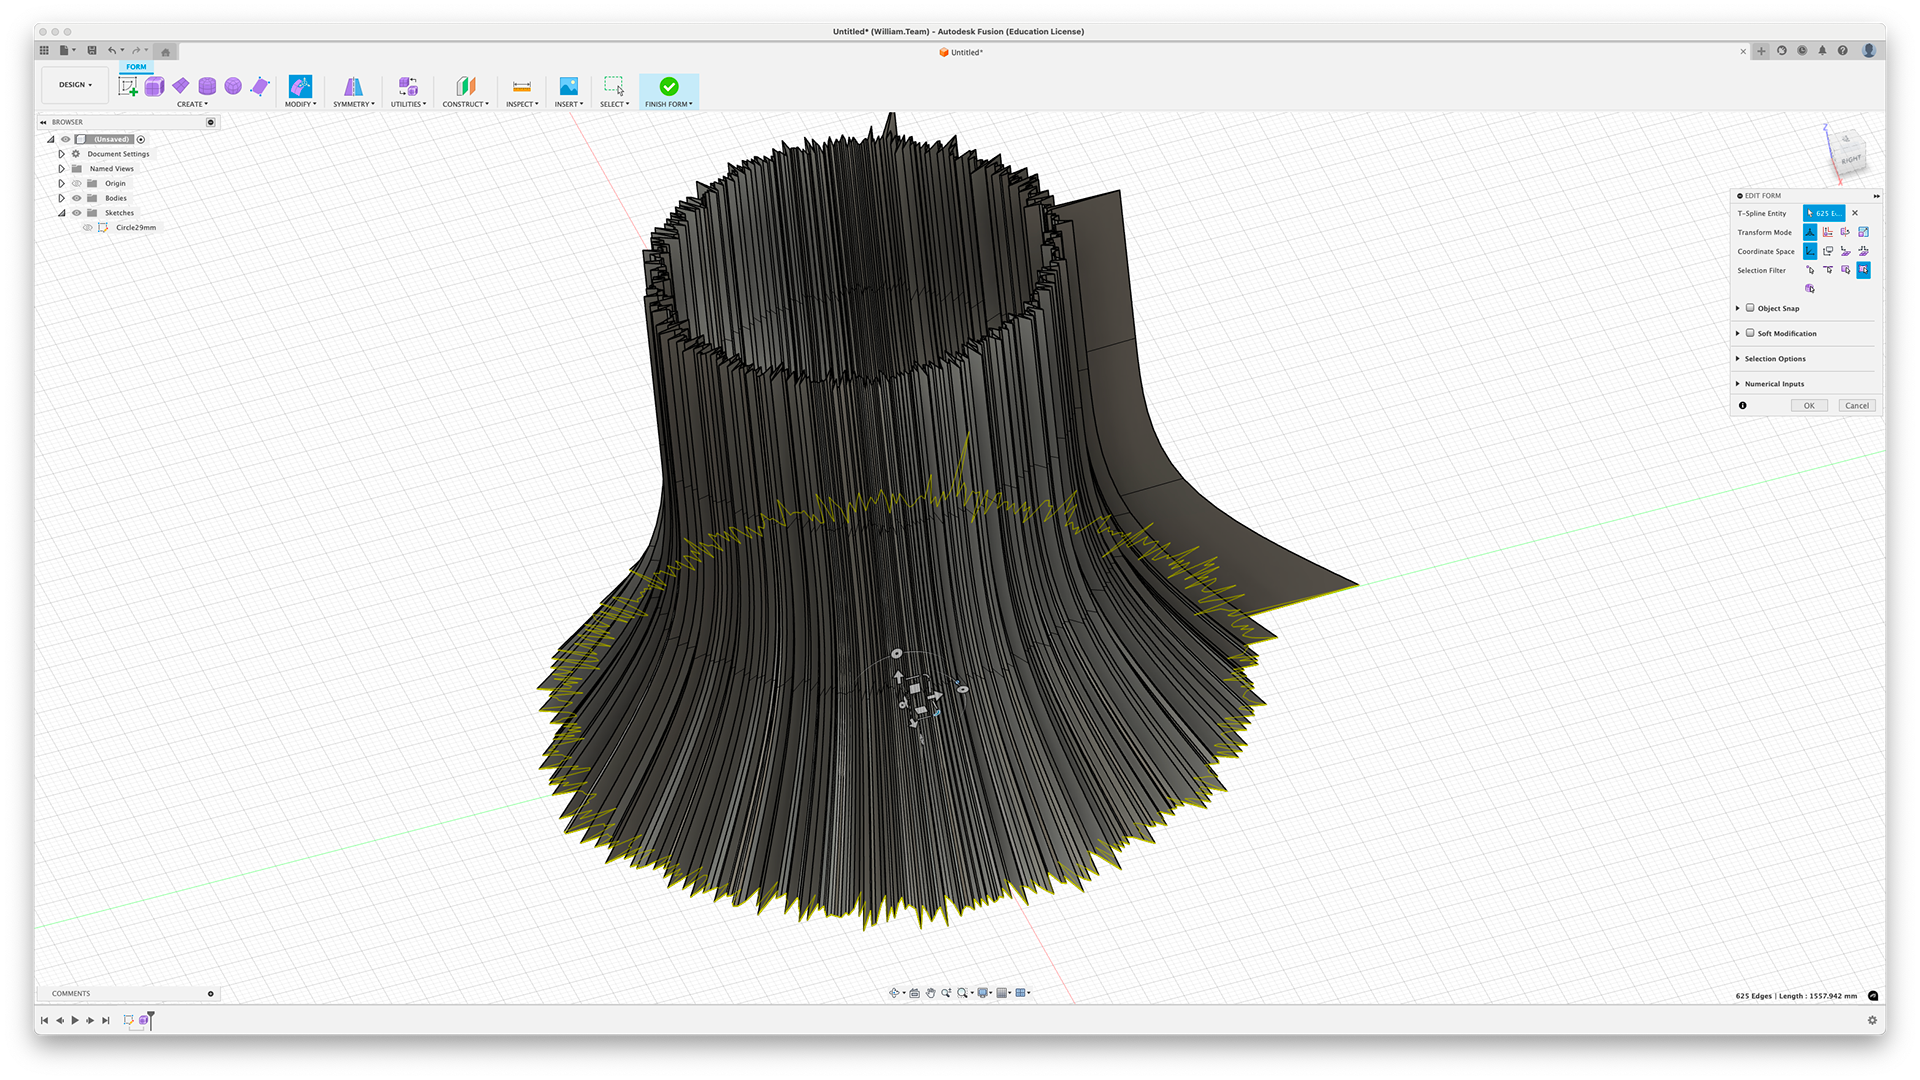Open the Help question-mark icon

click(x=1843, y=51)
